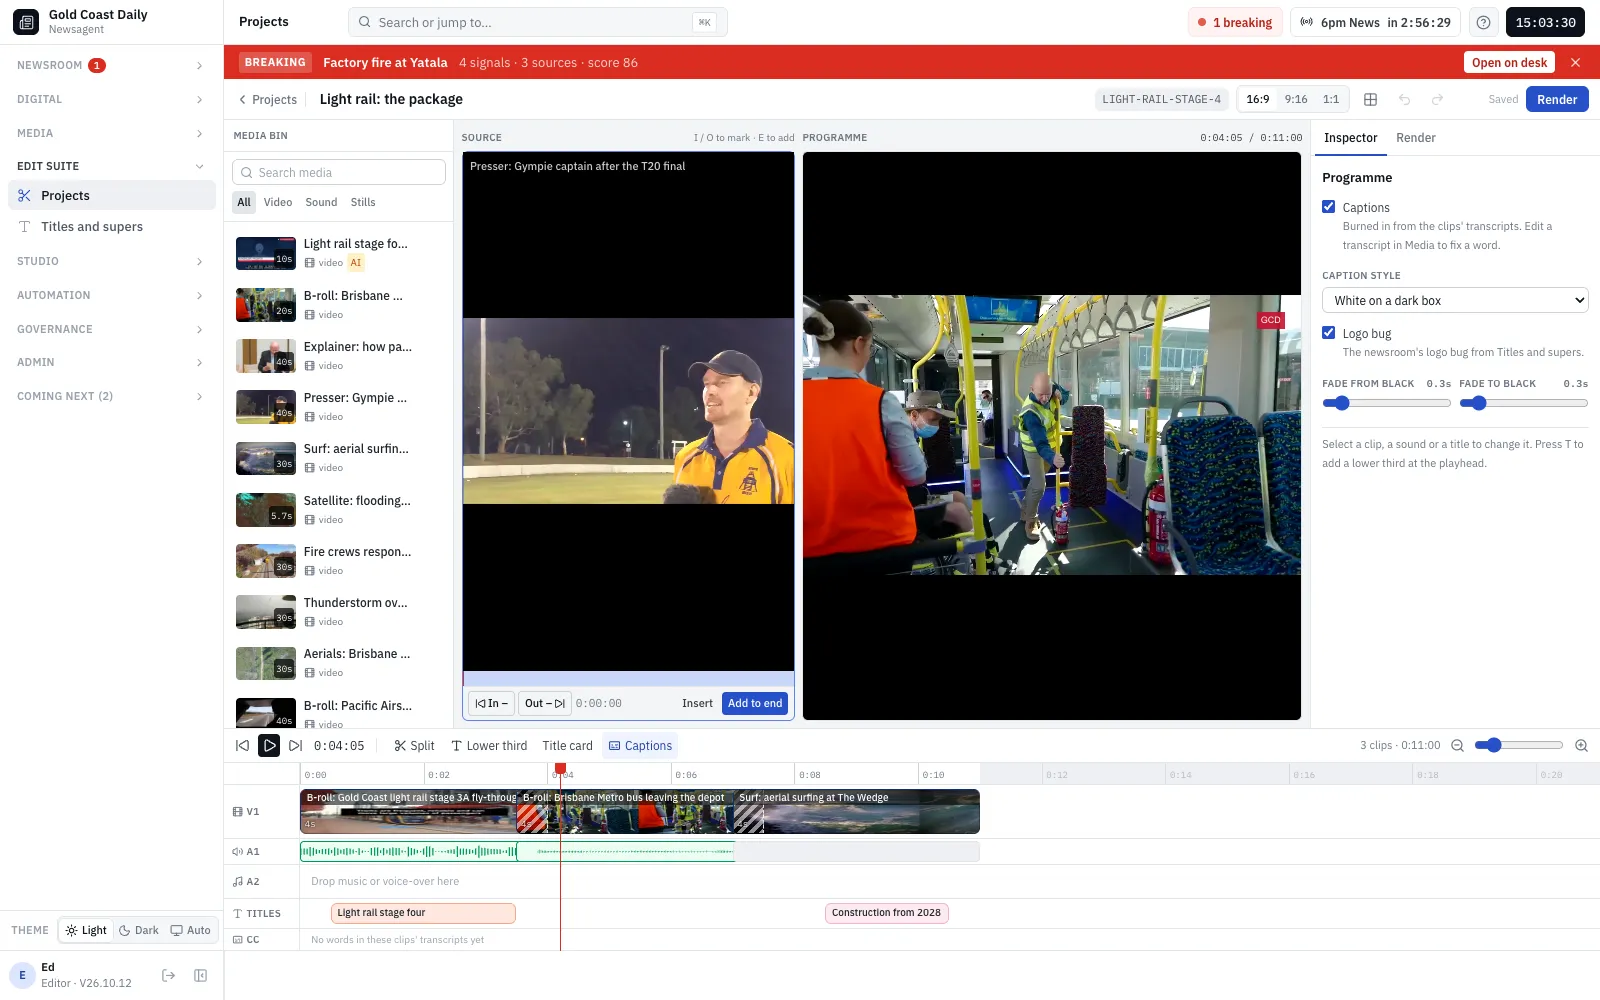This screenshot has height=1000, width=1600.
Task: Open the layout grid icon
Action: 1370,99
